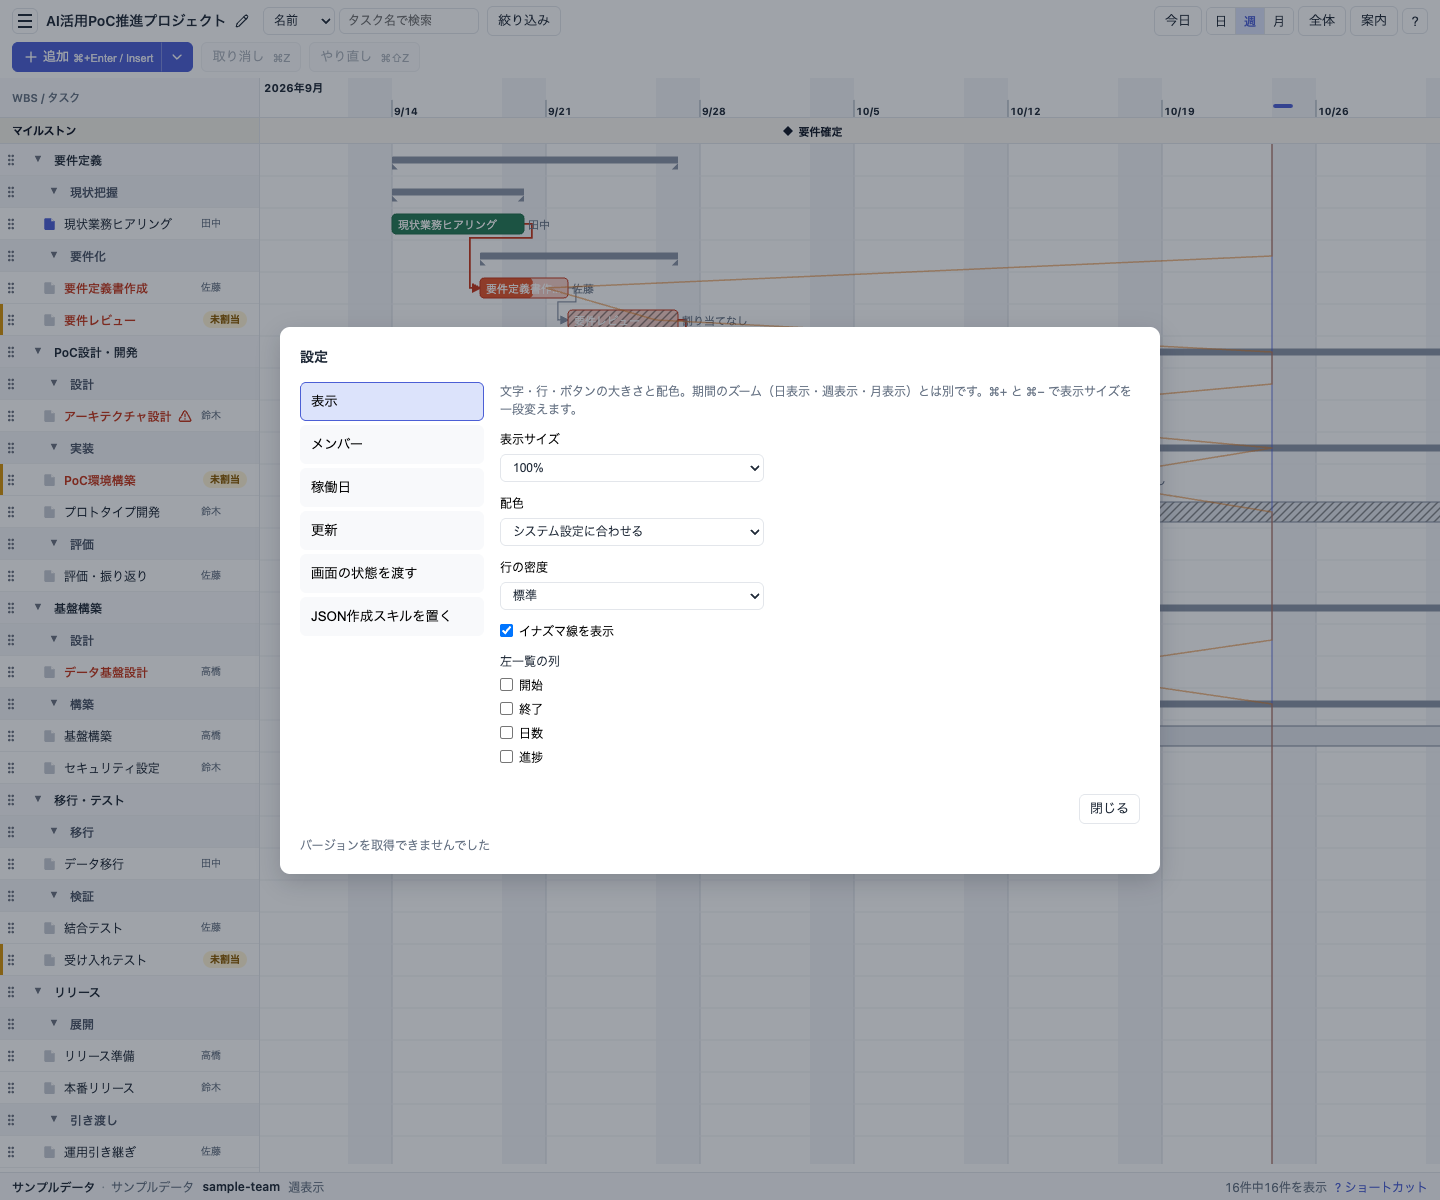1440x1200 pixels.
Task: Click file icon beside 要件定義書作成
Action: click(x=49, y=288)
